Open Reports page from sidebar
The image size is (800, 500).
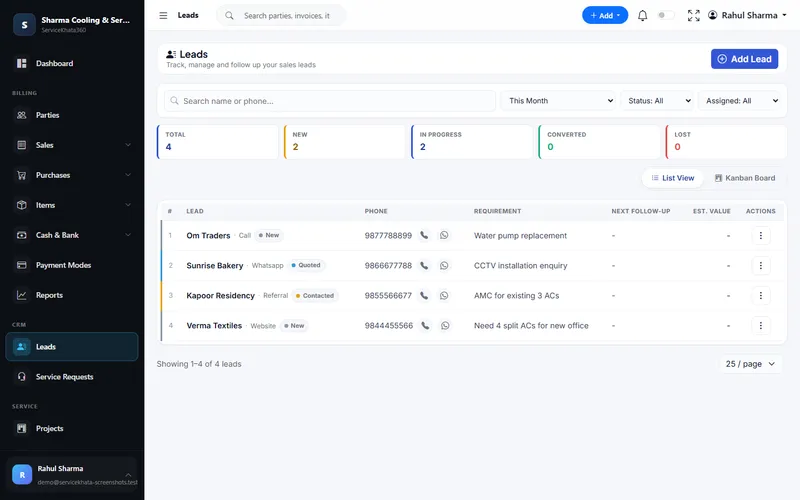(71, 295)
